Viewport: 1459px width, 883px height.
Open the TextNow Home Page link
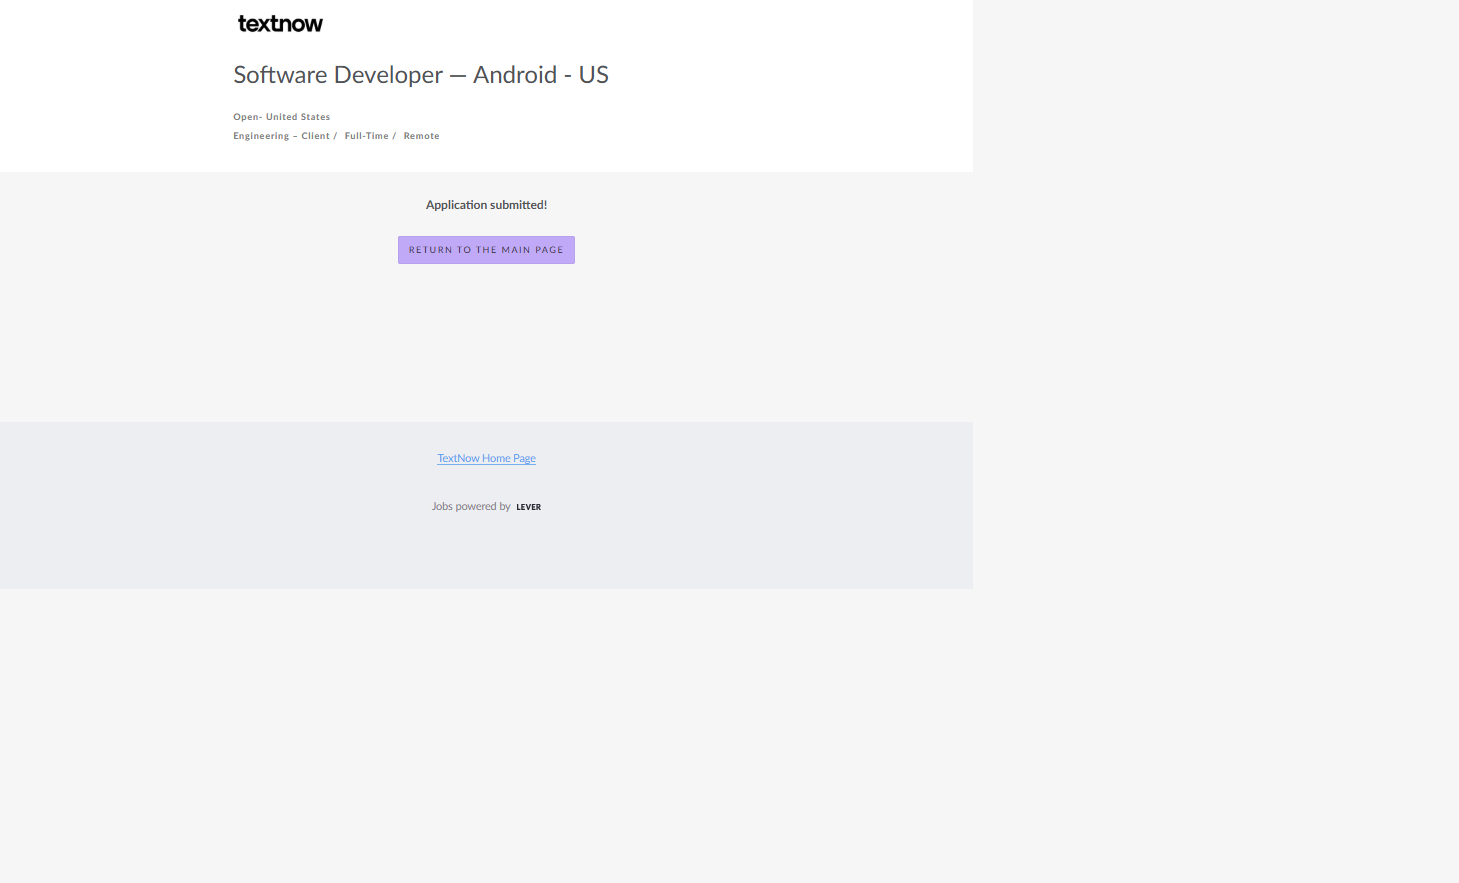[x=486, y=458]
